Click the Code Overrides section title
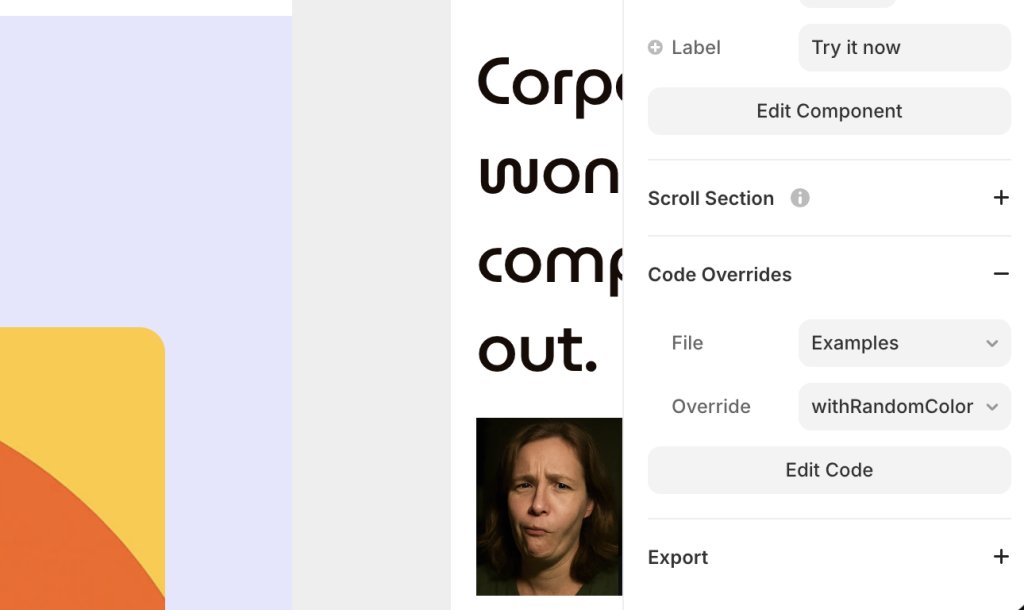This screenshot has width=1024, height=610. pos(719,274)
